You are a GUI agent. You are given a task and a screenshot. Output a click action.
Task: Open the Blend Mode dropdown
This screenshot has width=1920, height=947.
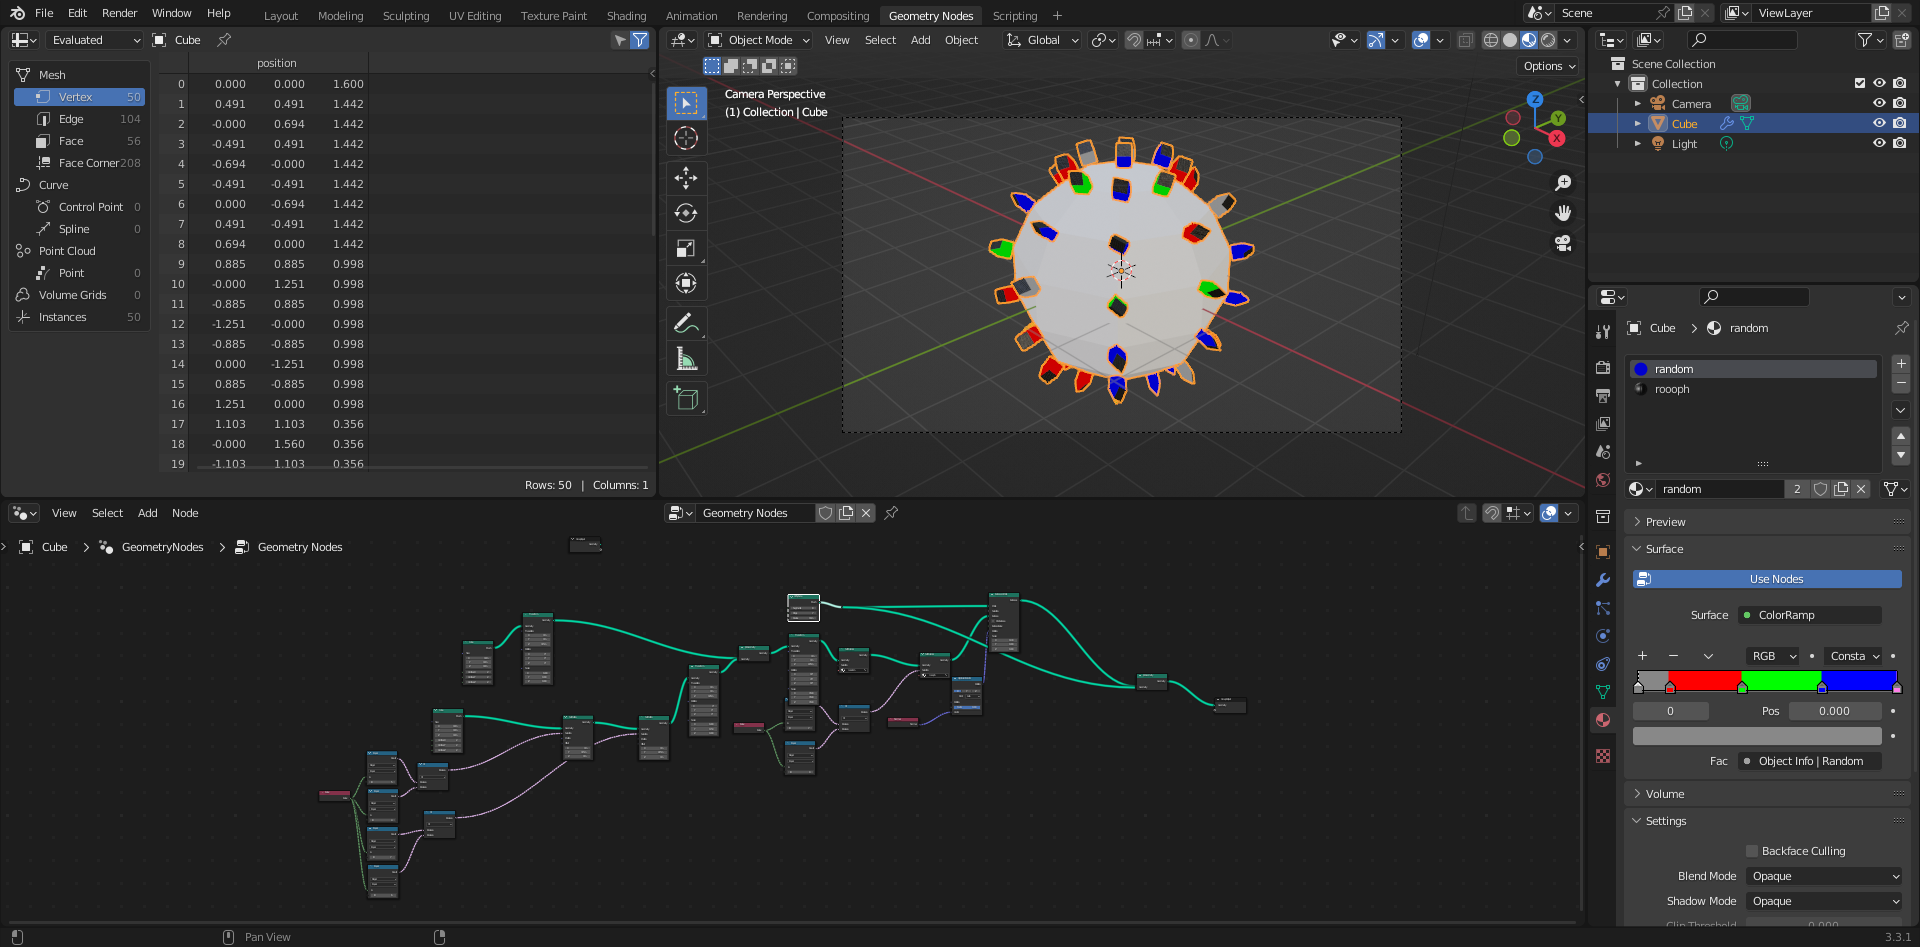tap(1824, 876)
